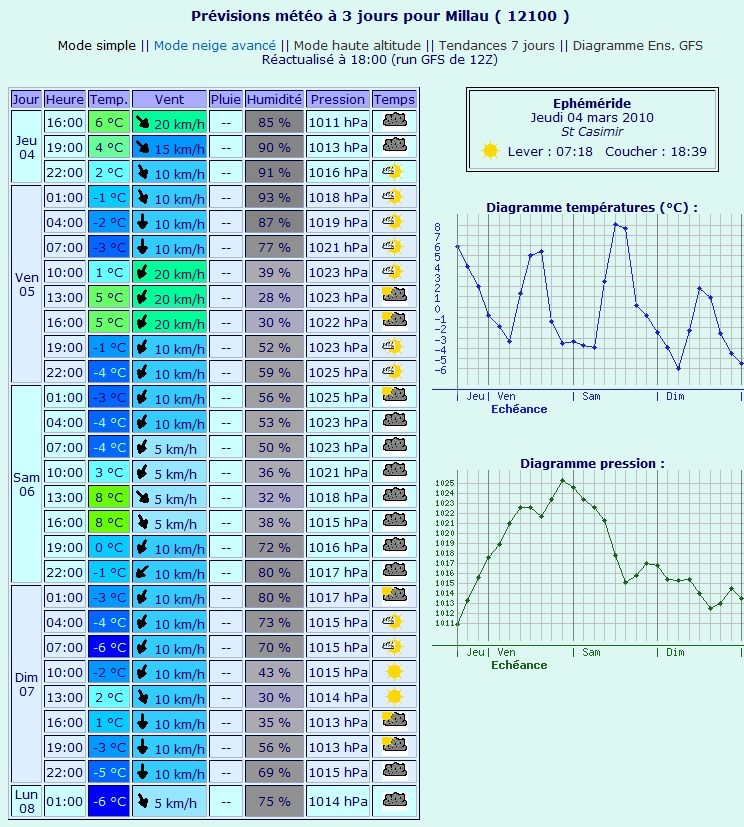Screen dimensions: 744x827
Task: Click cloud icon for Jeu 16:00
Action: [394, 121]
